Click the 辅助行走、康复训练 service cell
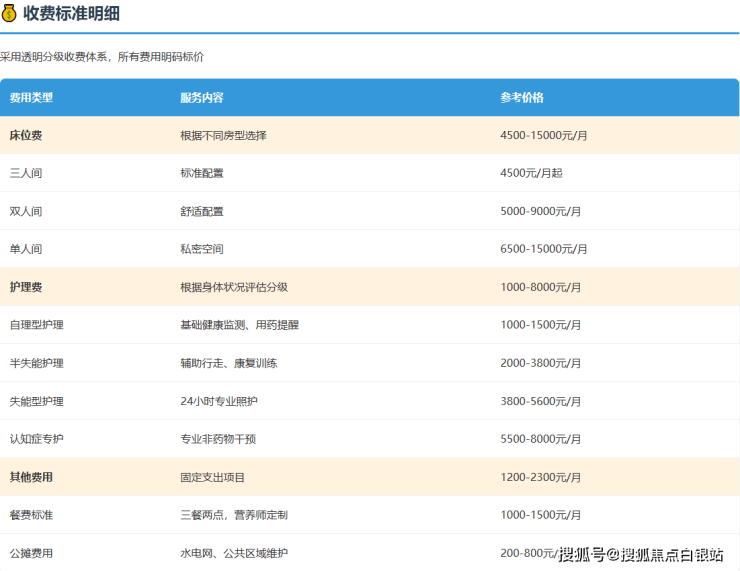This screenshot has width=740, height=571. click(228, 363)
